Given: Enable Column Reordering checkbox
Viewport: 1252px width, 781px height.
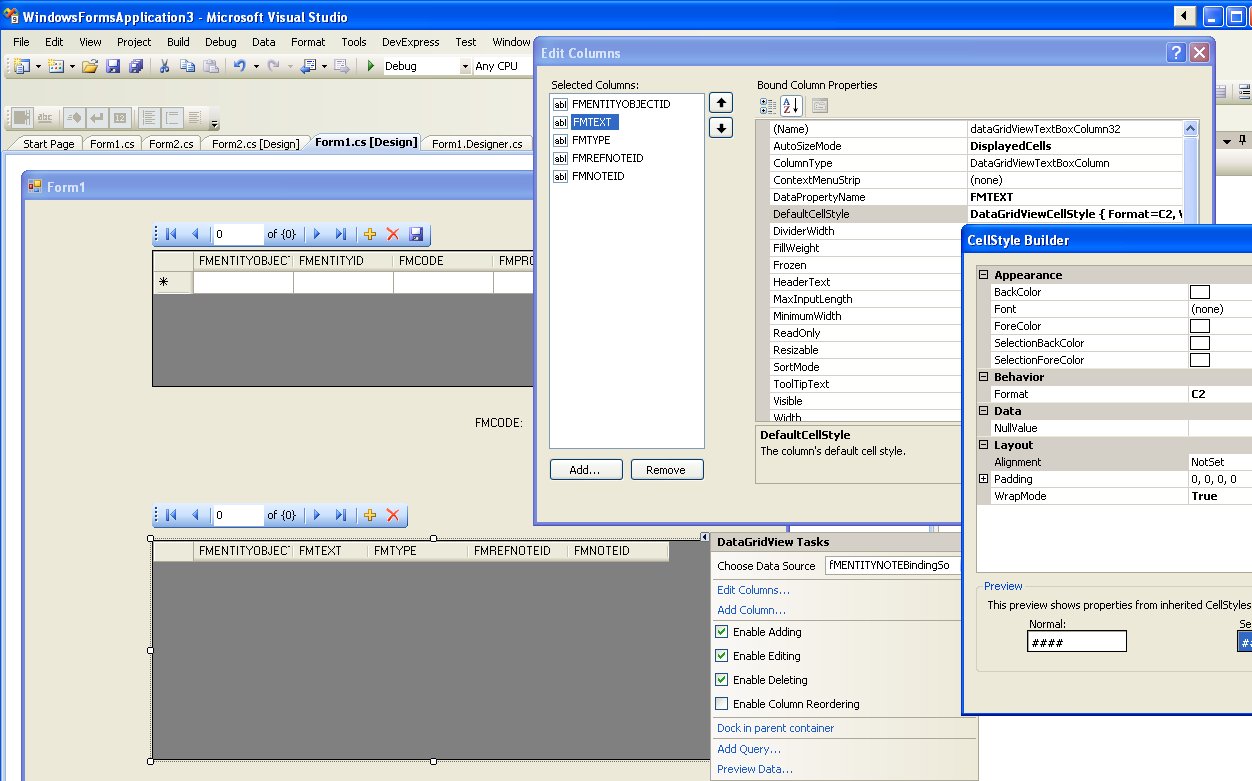Looking at the screenshot, I should pos(721,703).
